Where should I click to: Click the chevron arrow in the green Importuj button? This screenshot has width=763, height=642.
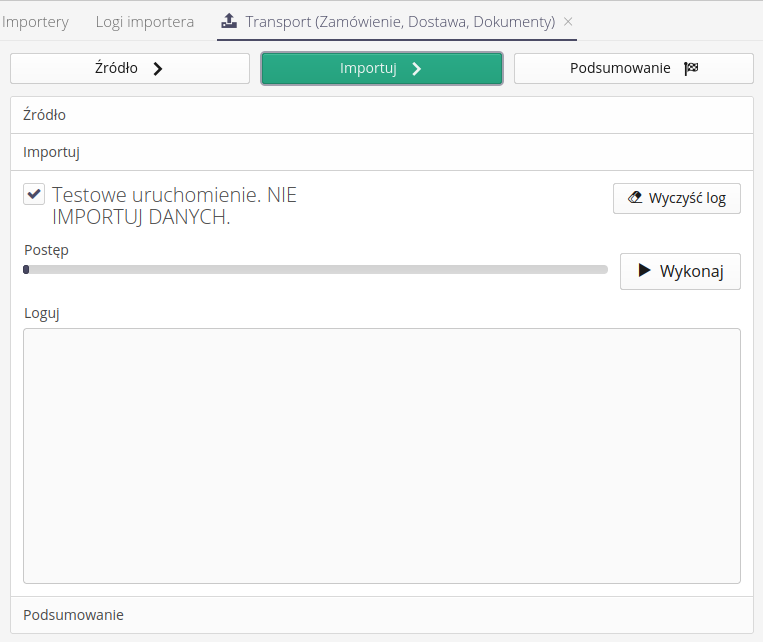pyautogui.click(x=417, y=69)
